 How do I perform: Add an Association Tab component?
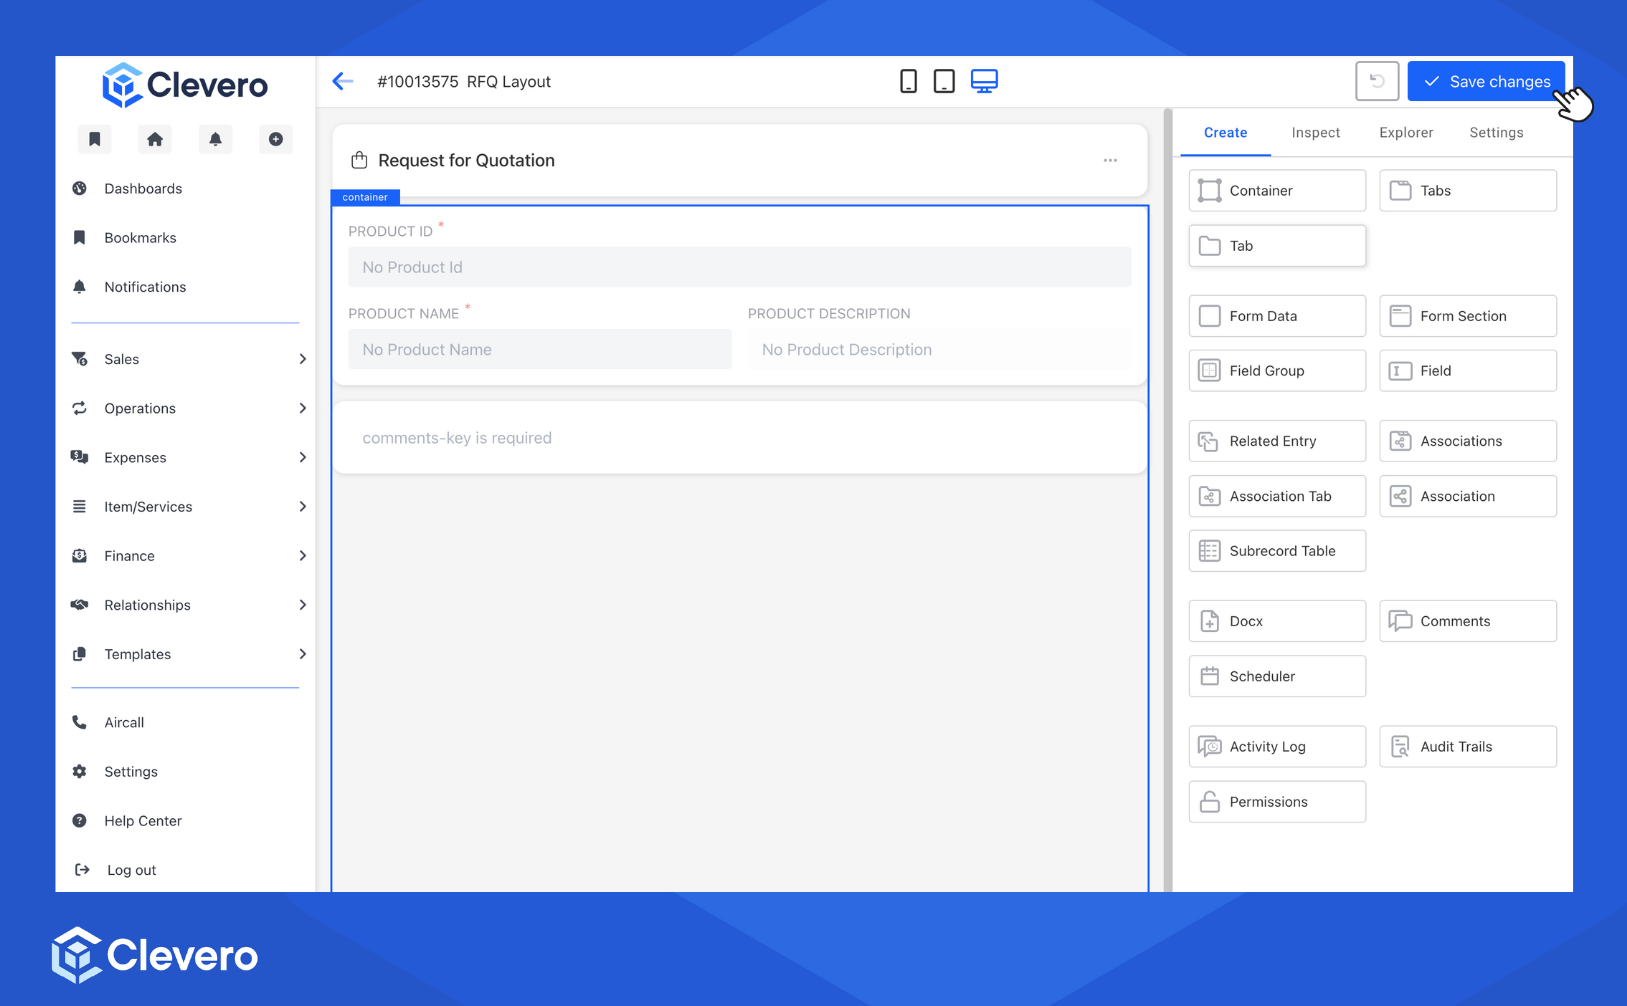(x=1277, y=496)
